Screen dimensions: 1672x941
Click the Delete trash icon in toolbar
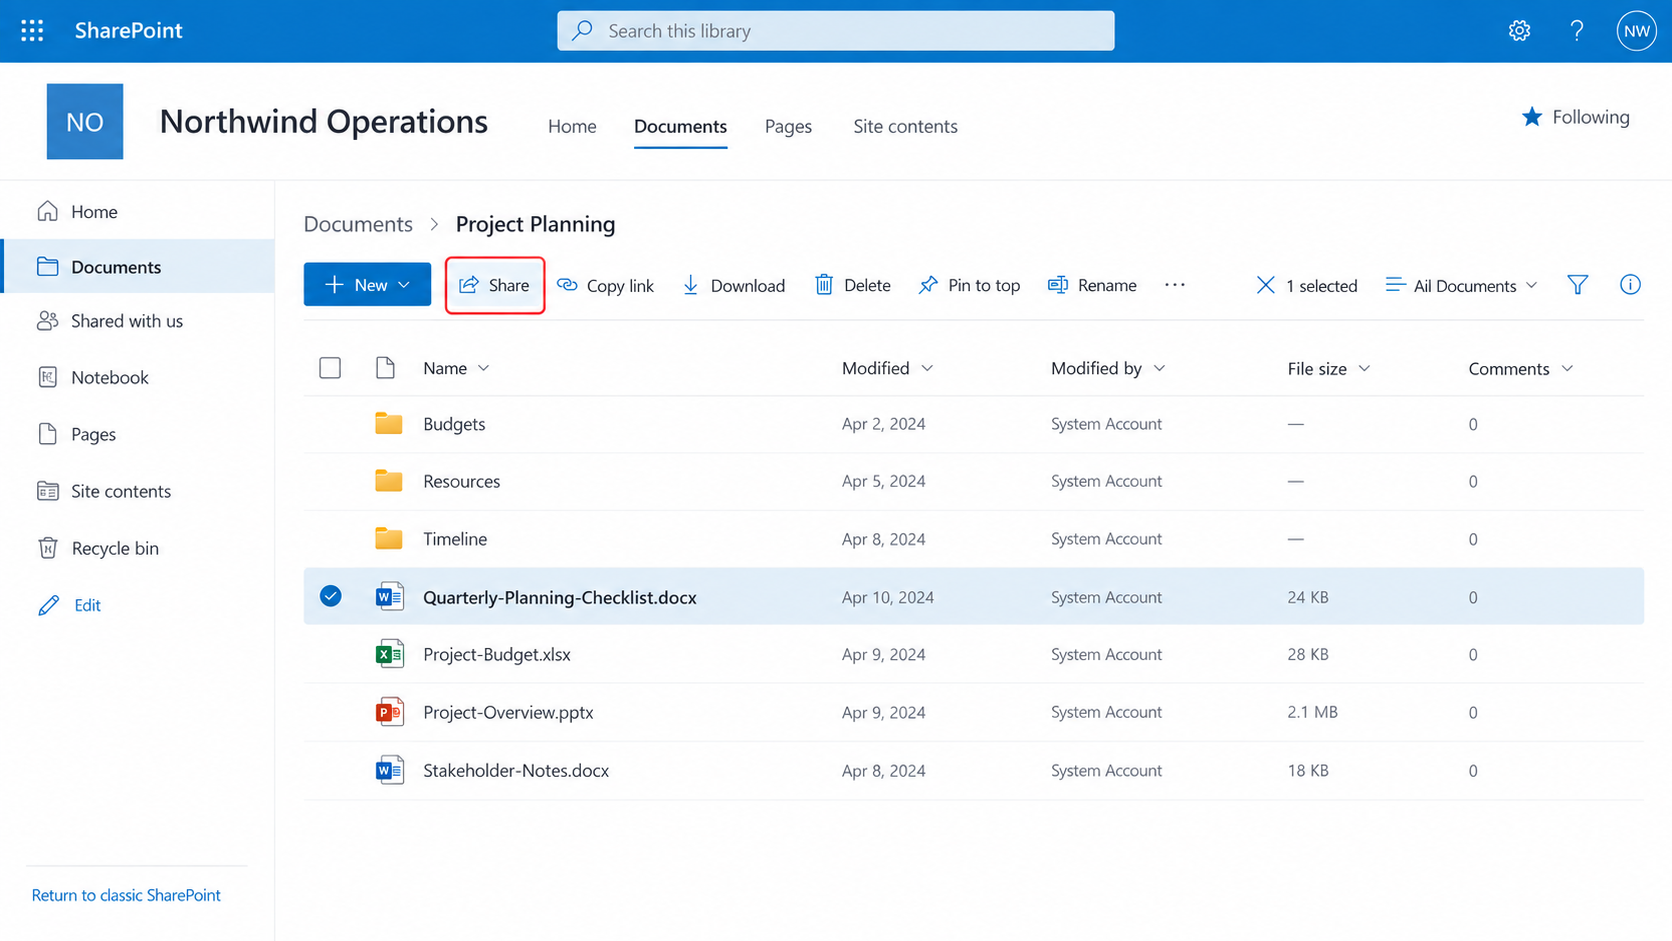pyautogui.click(x=824, y=285)
